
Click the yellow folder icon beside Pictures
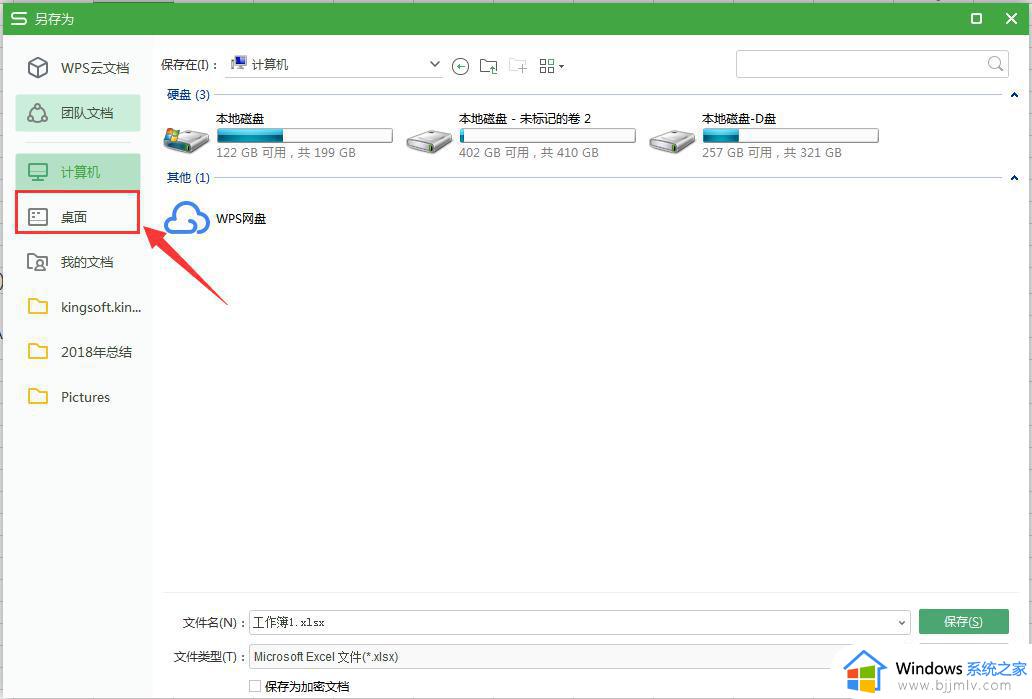[38, 396]
